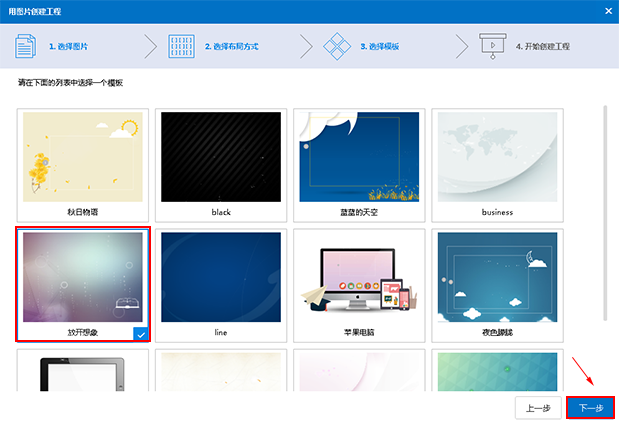Click the 下一步 next button
The height and width of the screenshot is (433, 620).
tap(591, 408)
